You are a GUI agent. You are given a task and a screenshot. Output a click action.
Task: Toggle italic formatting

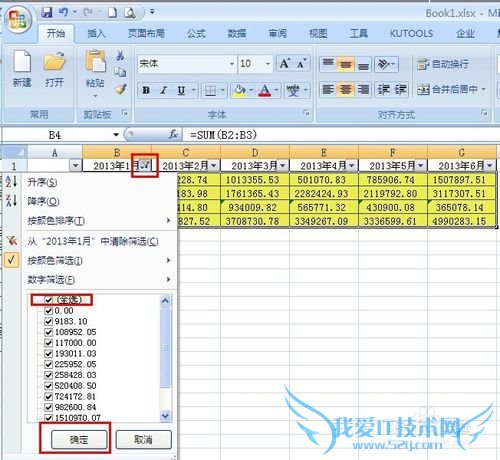[163, 90]
